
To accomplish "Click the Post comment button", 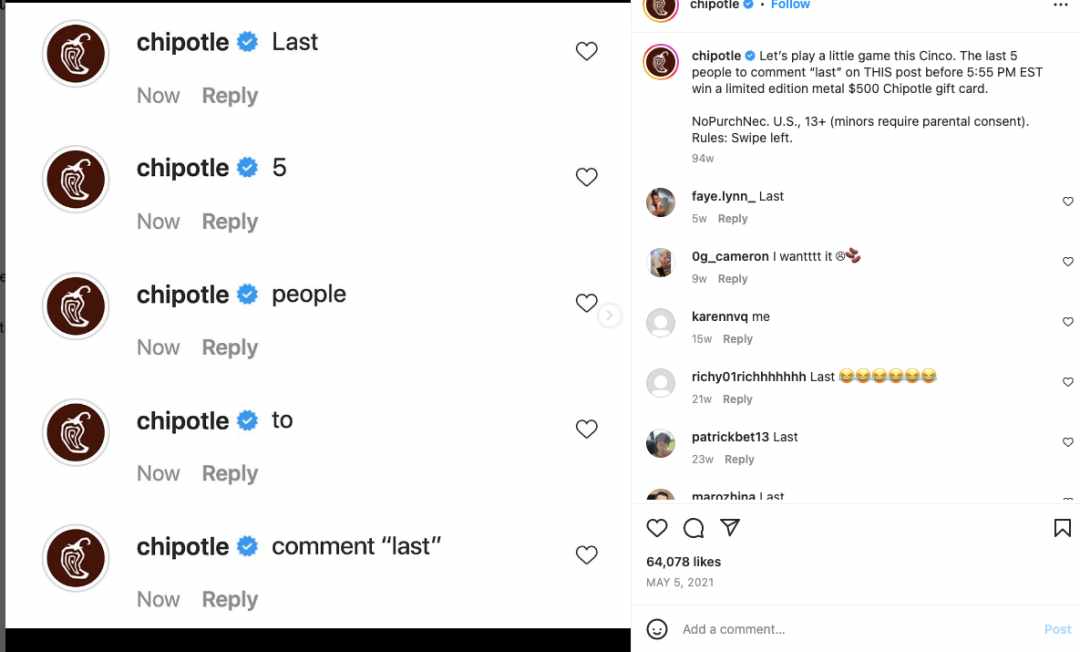I will pos(1057,629).
